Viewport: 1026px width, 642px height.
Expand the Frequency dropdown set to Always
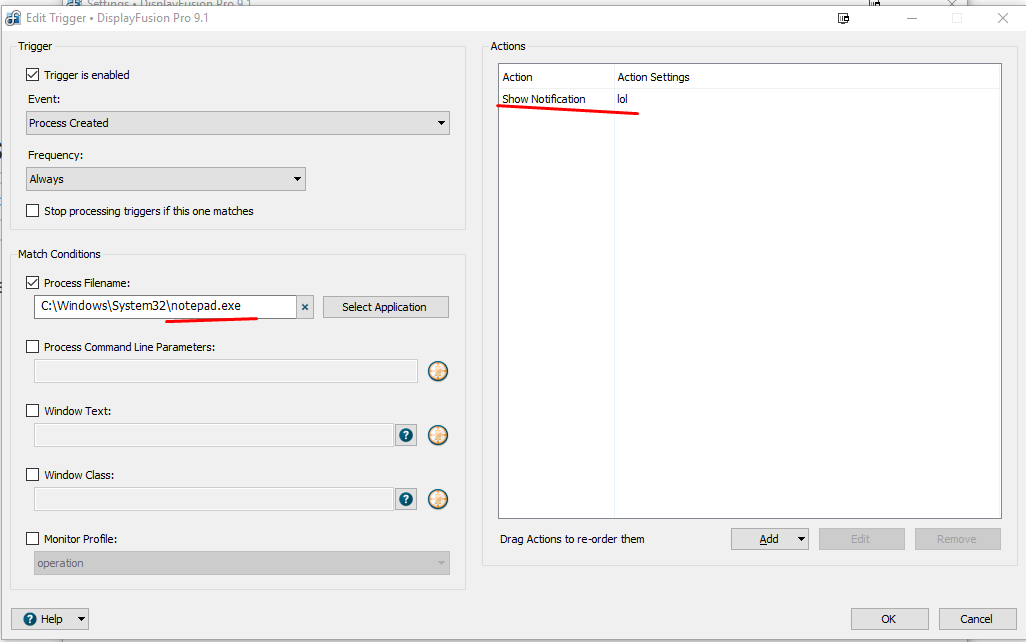[x=166, y=179]
